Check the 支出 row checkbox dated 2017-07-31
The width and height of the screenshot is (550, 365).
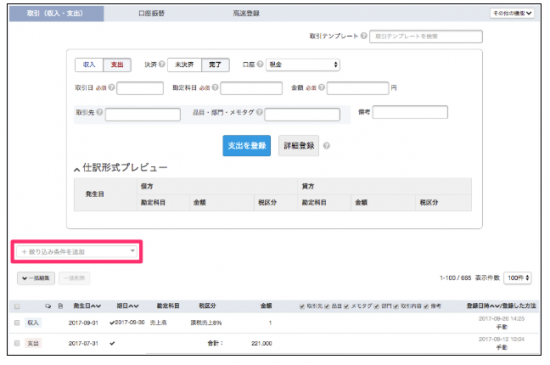click(17, 343)
